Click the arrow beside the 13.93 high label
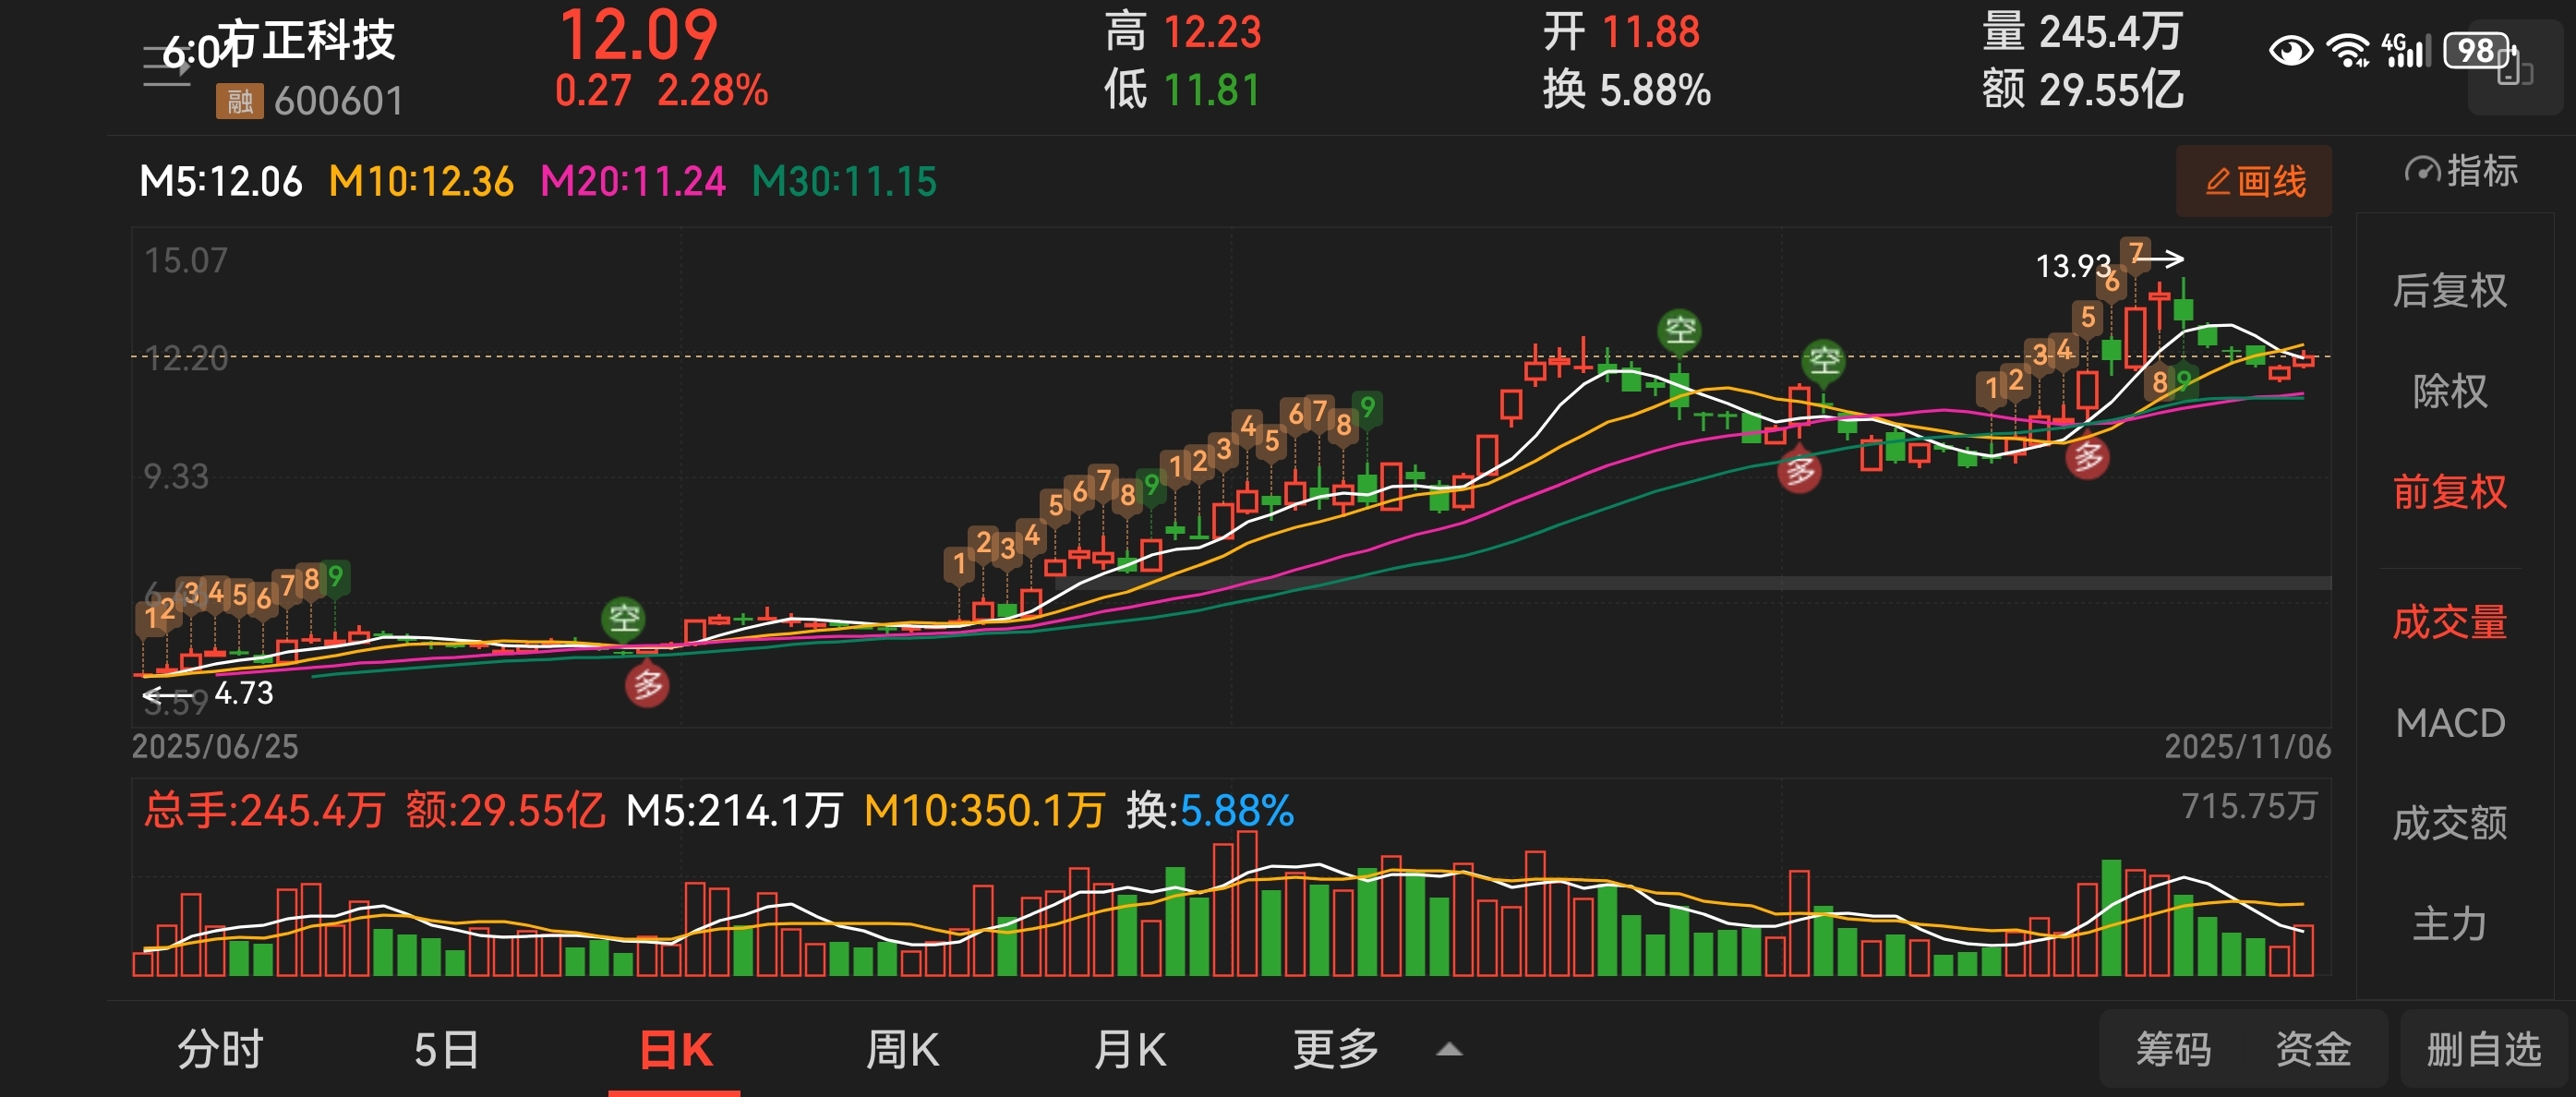Screen dimensions: 2576x1097 (x=2166, y=259)
